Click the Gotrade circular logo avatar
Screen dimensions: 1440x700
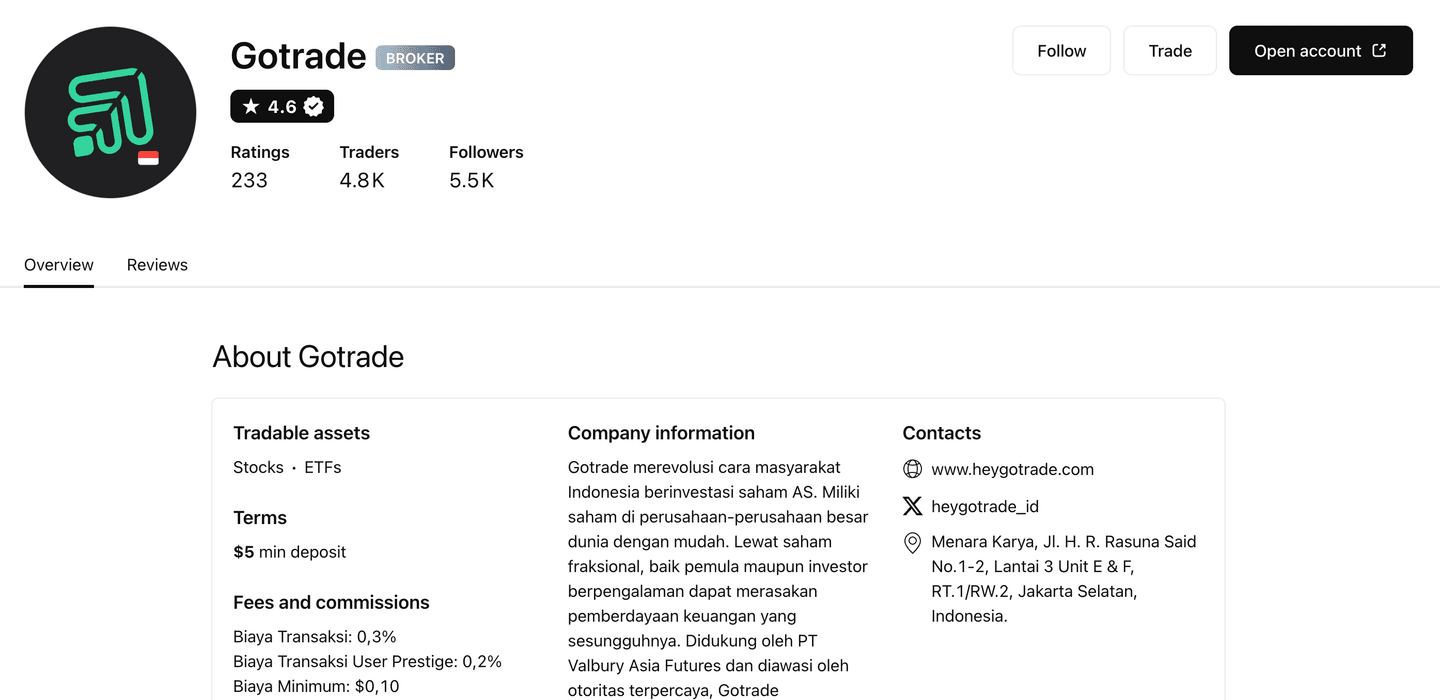110,112
